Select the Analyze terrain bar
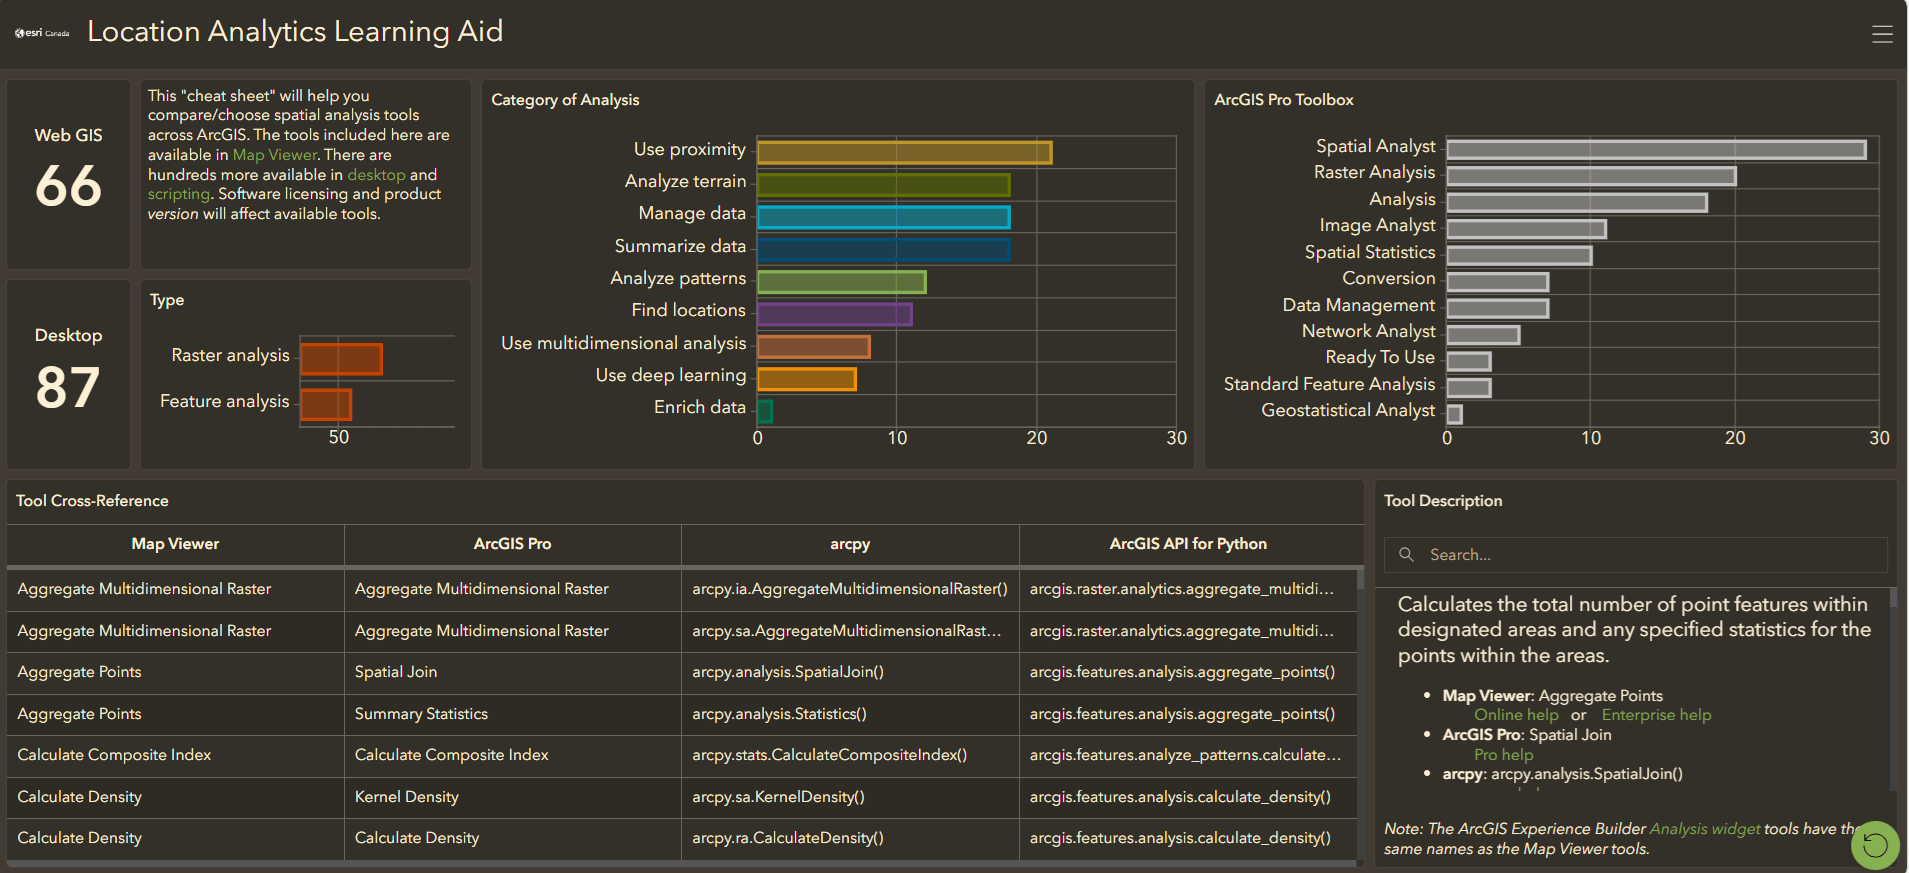 pyautogui.click(x=883, y=185)
